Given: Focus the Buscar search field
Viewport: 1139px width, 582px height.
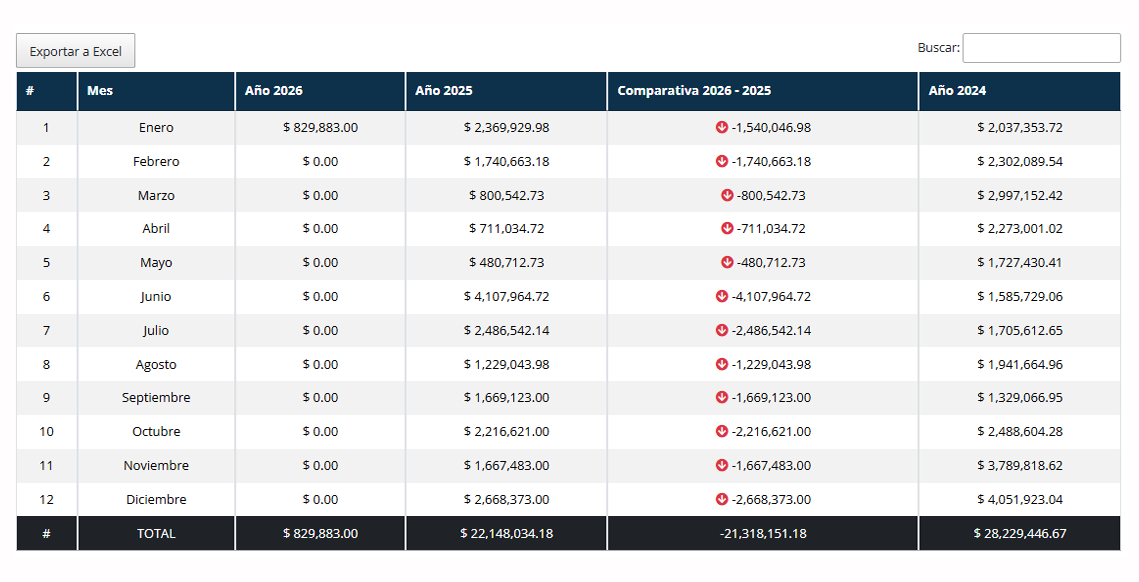Looking at the screenshot, I should 1040,48.
